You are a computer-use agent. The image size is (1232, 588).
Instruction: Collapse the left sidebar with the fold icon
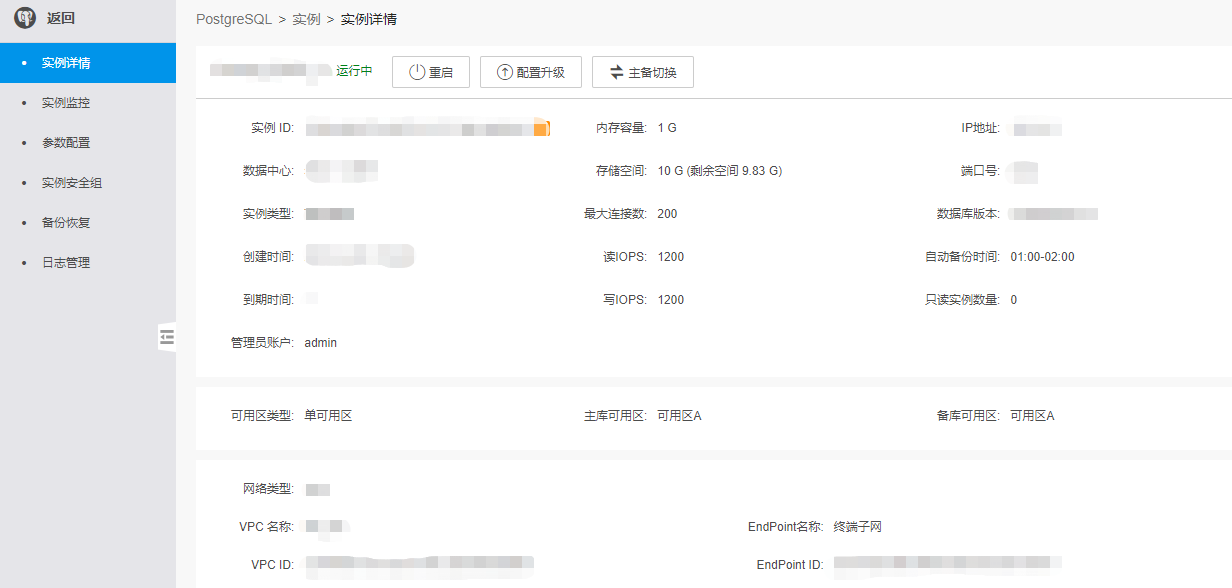pyautogui.click(x=167, y=337)
